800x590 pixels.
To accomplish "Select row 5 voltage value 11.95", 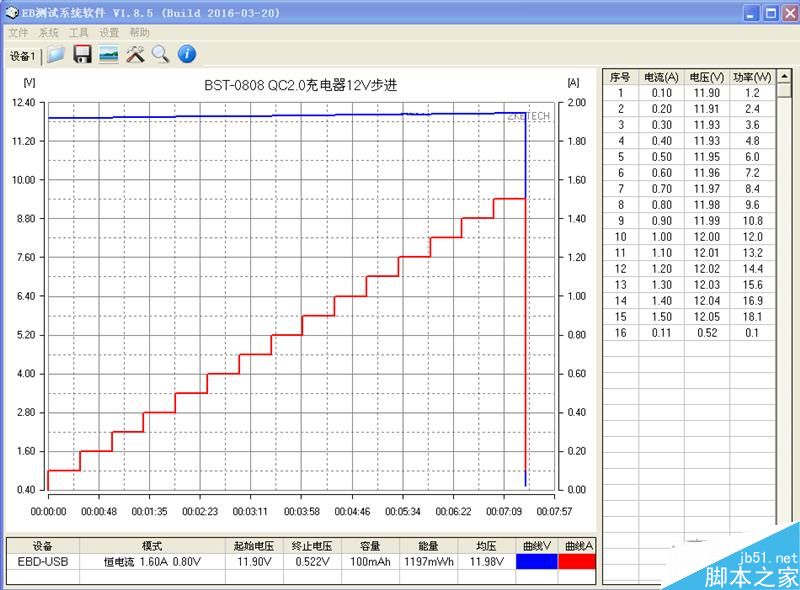I will pos(707,157).
